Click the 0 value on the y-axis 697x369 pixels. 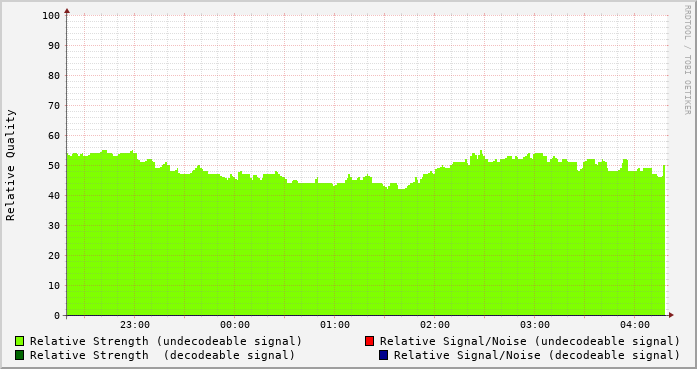click(57, 316)
